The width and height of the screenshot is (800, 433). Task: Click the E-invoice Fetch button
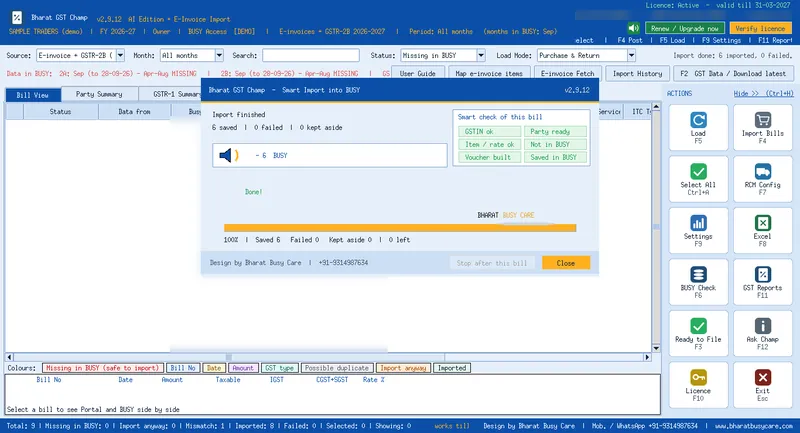567,73
